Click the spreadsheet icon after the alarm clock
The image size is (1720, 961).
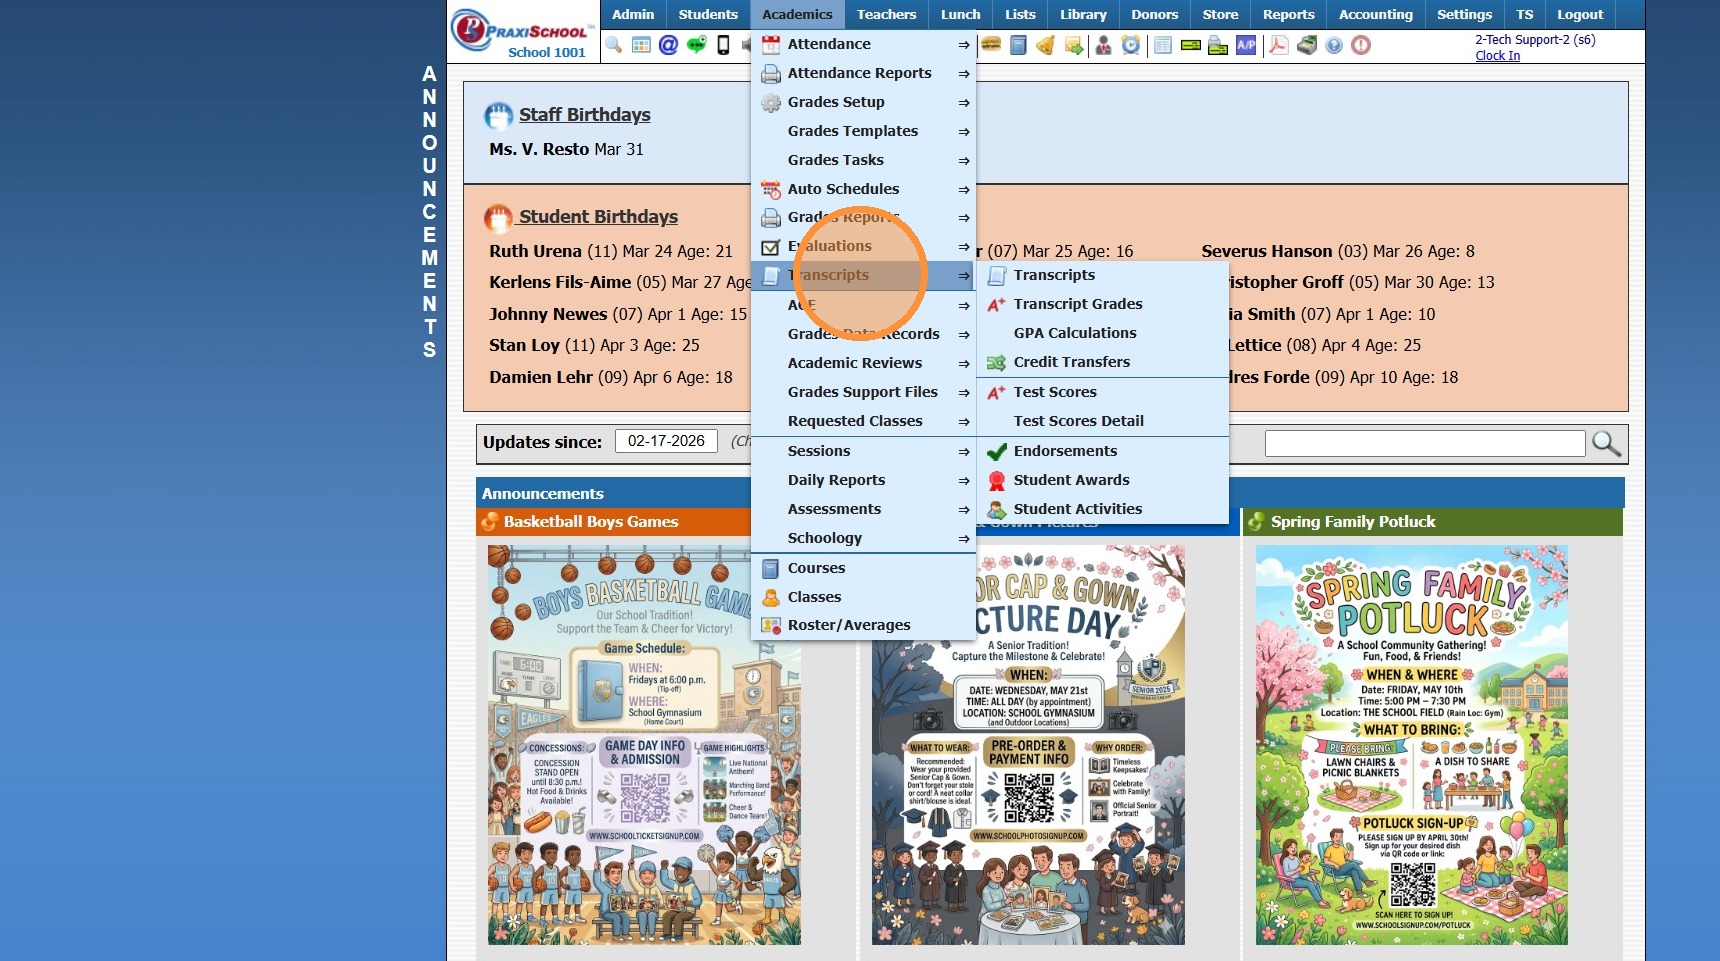click(x=1163, y=45)
